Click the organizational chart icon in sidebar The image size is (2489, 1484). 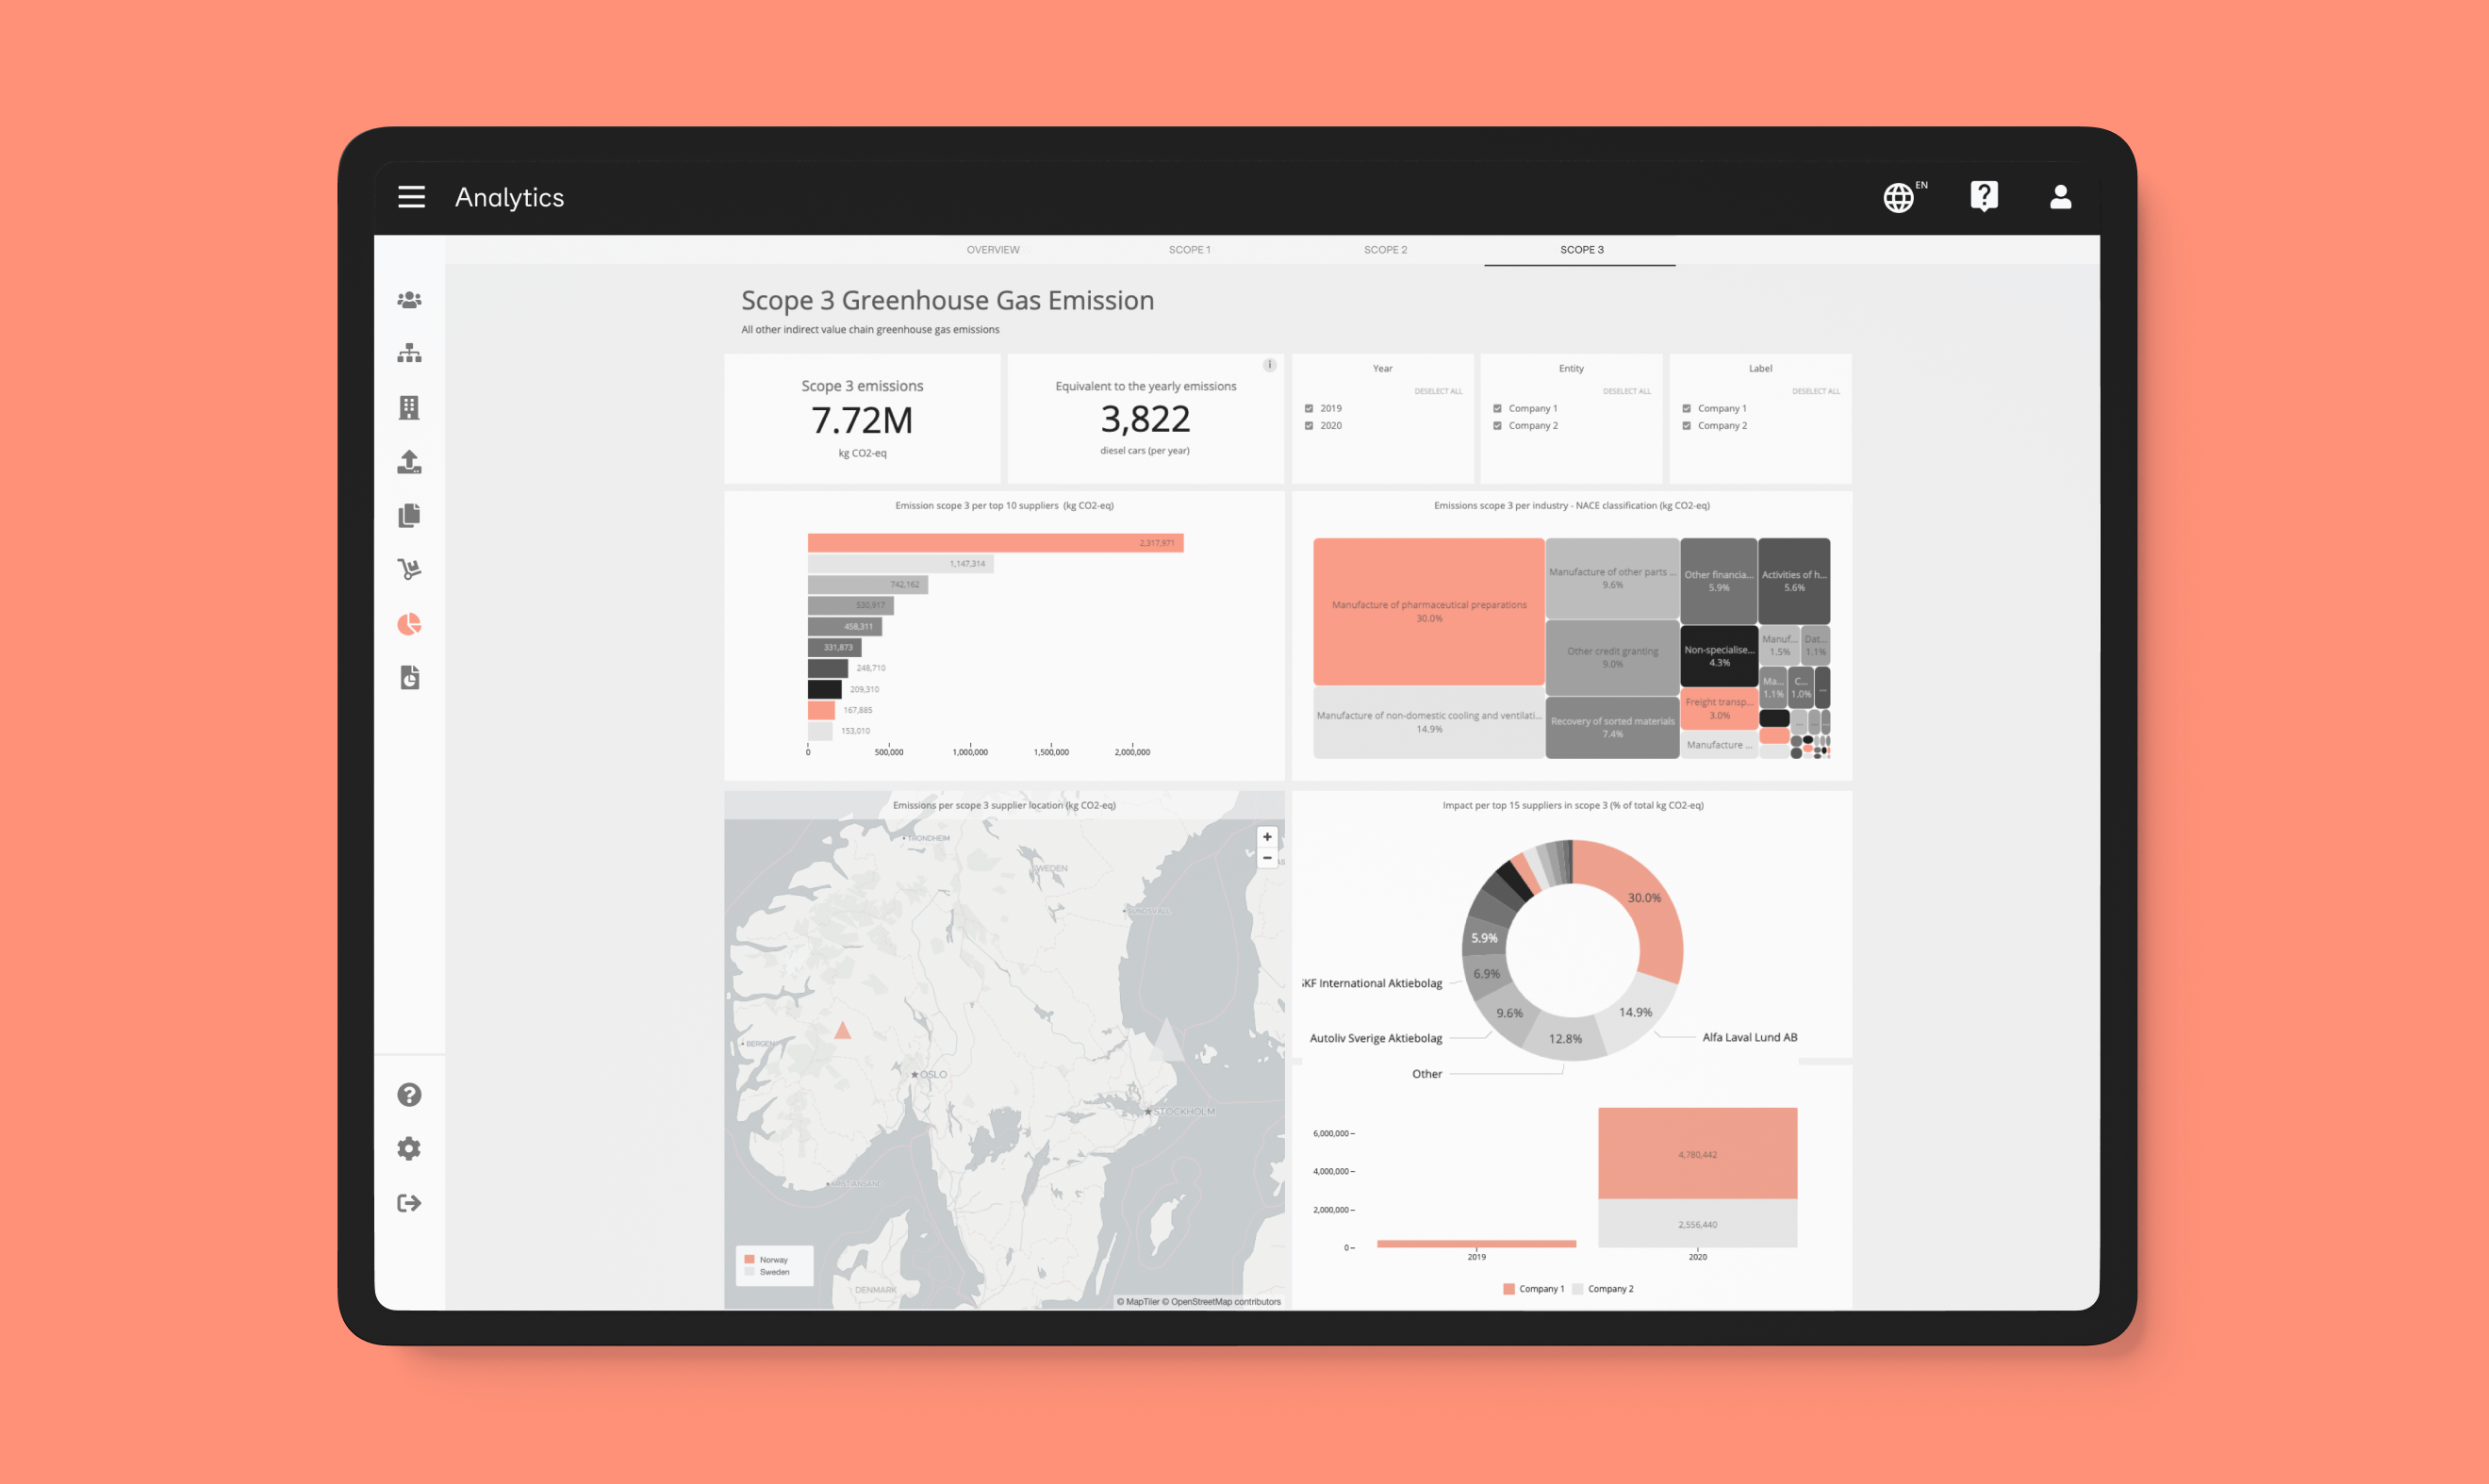point(410,352)
